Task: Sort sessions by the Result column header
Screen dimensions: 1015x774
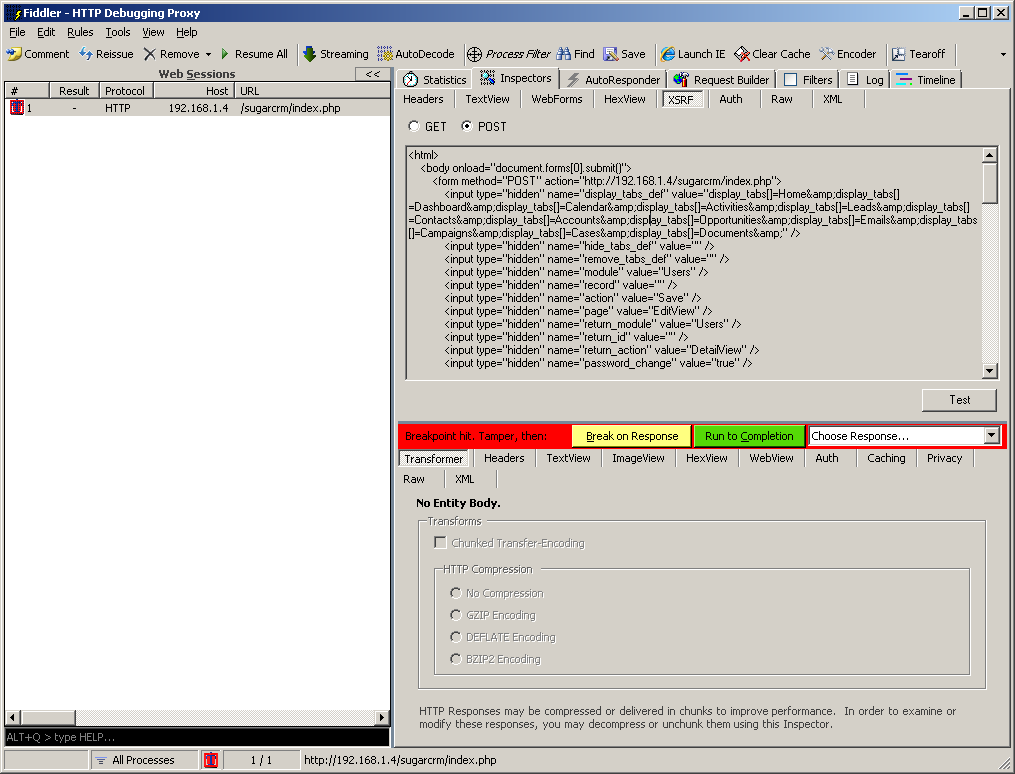Action: click(74, 91)
